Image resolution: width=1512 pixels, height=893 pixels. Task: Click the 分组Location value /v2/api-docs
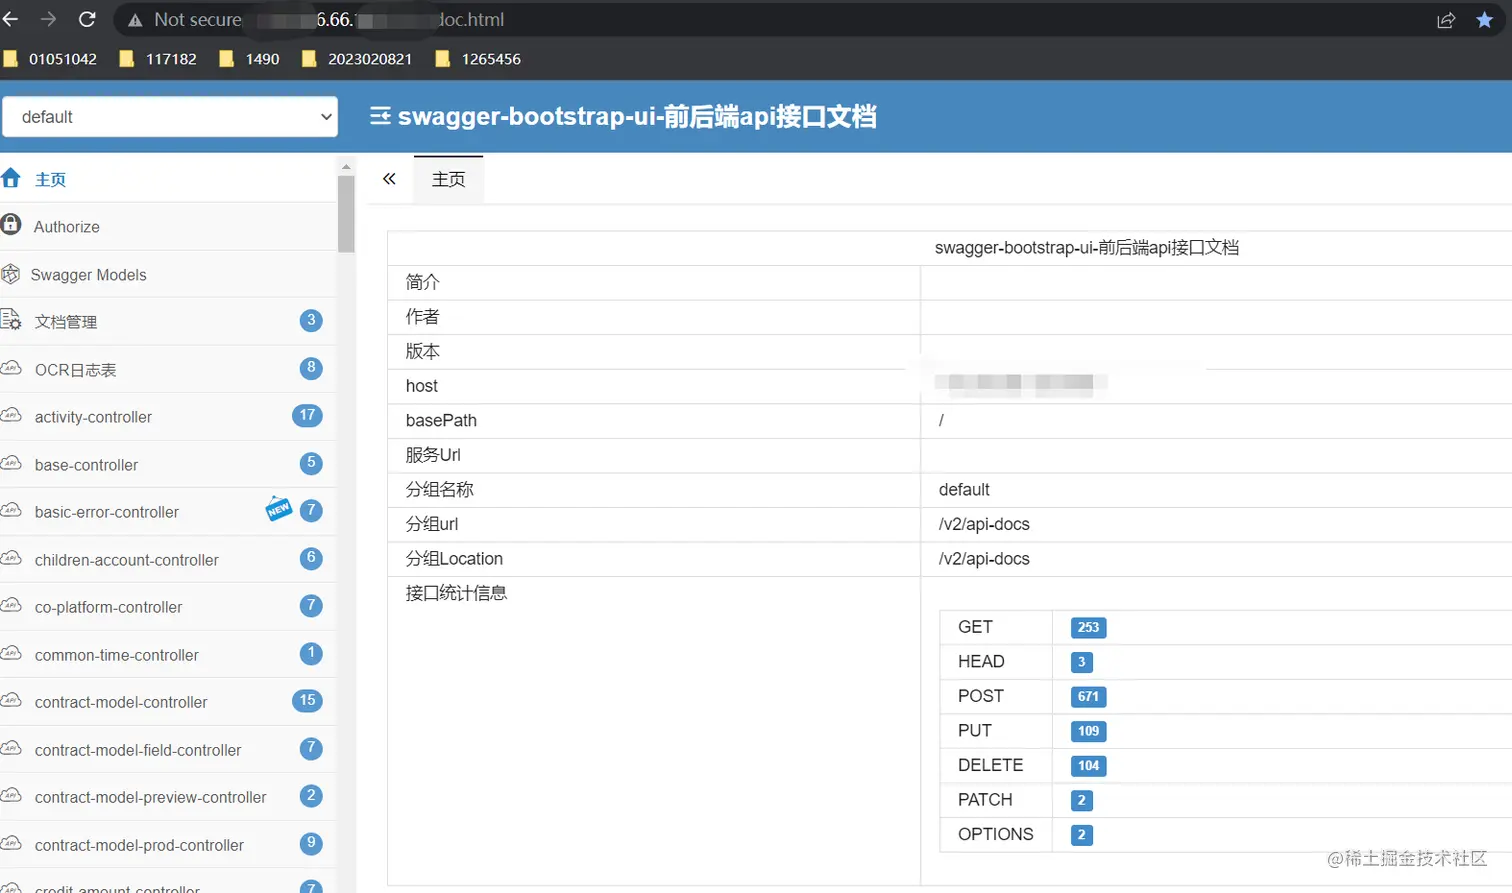tap(984, 559)
